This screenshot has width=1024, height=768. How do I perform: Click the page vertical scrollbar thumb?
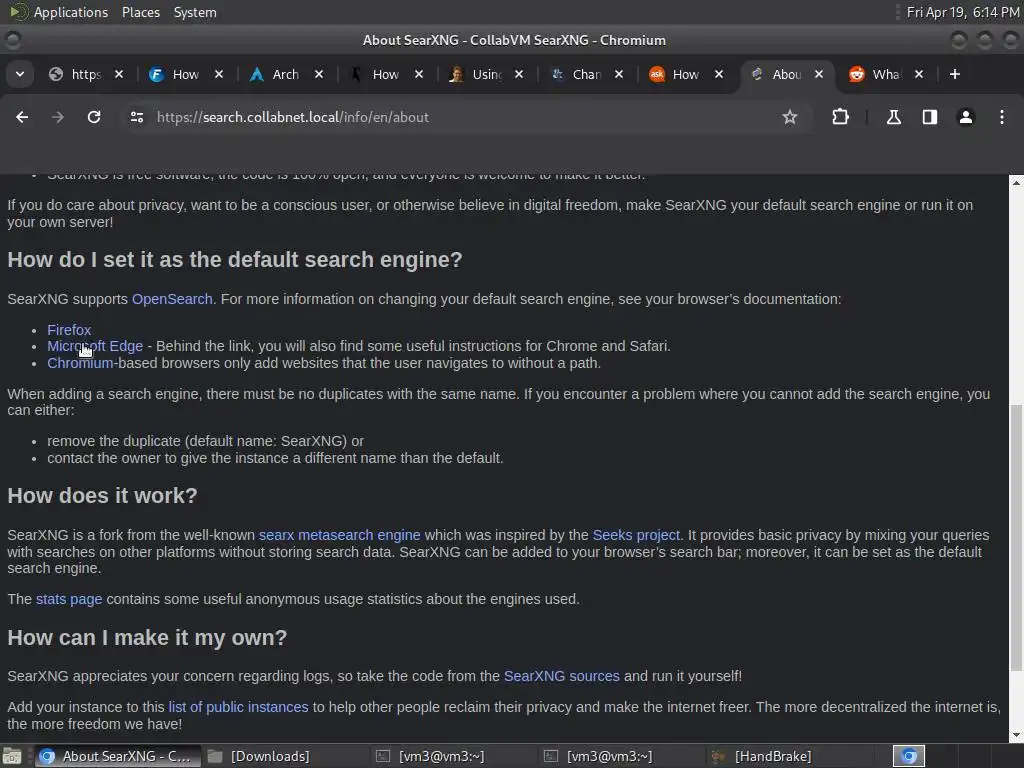(x=1016, y=537)
